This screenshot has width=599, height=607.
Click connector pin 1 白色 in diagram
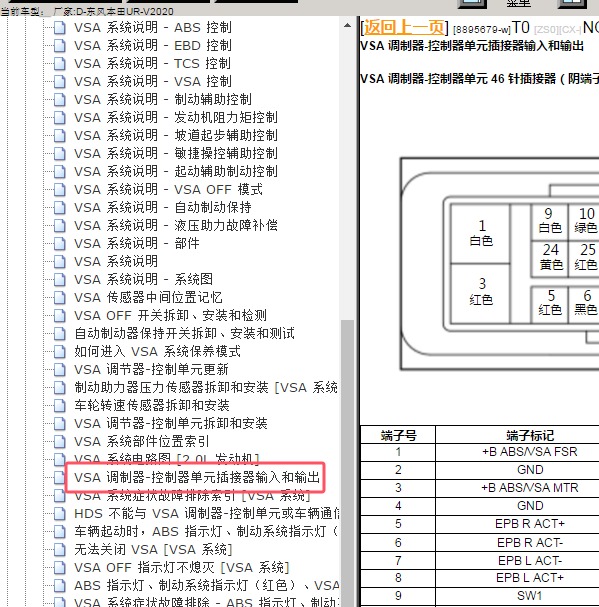click(481, 233)
